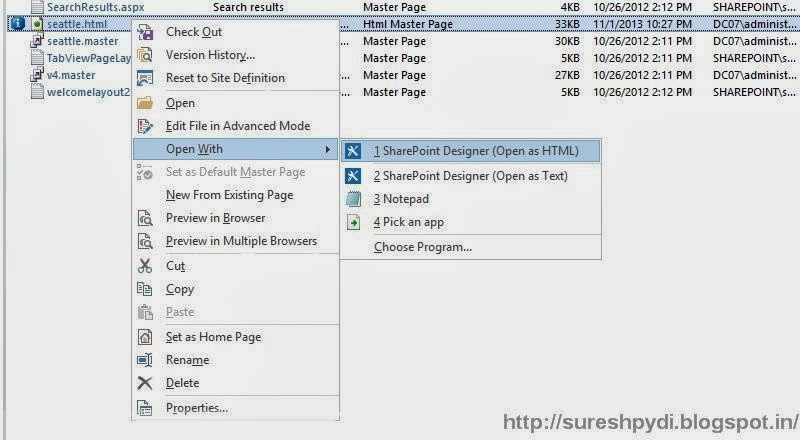Select the seattle.master file name

click(83, 41)
